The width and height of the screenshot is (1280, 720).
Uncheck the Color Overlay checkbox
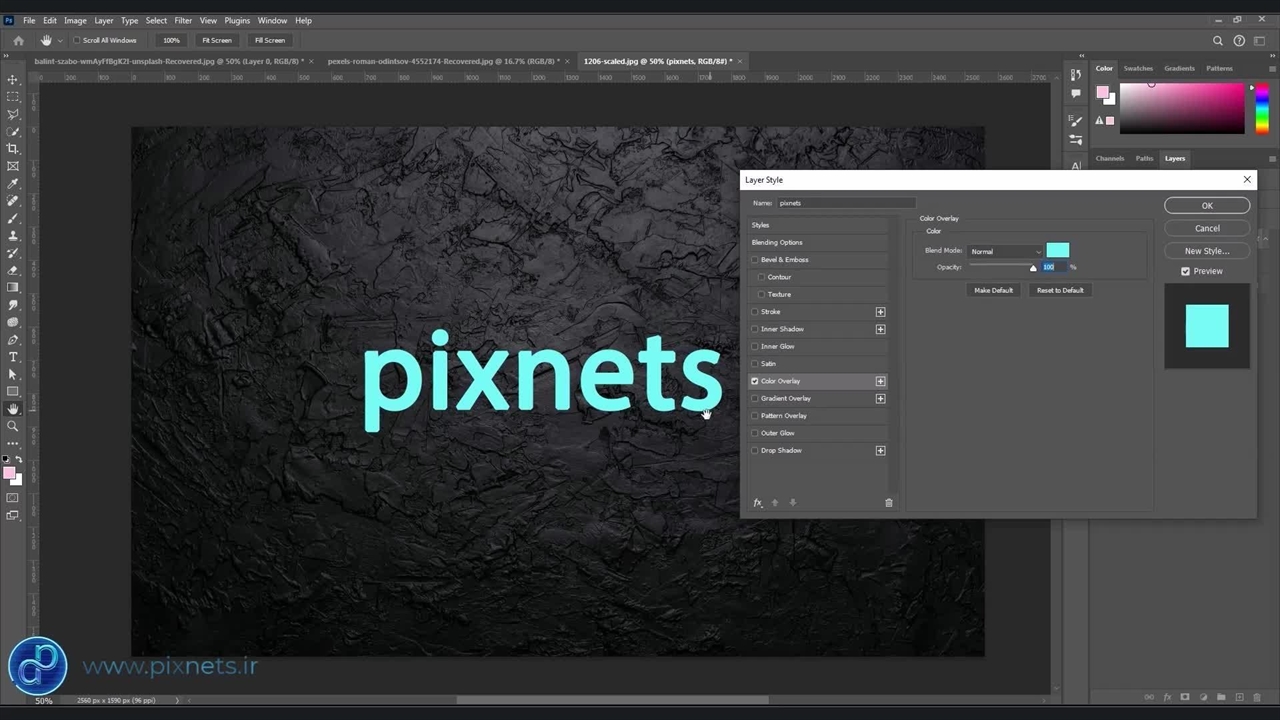coord(755,381)
